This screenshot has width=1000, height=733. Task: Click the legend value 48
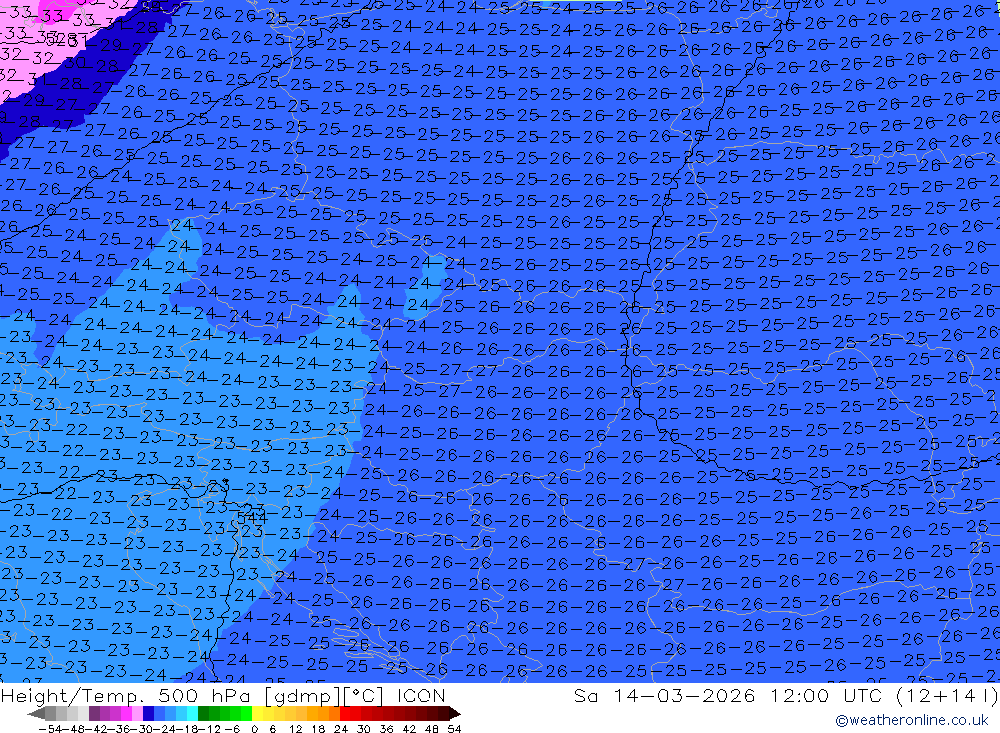click(x=432, y=729)
